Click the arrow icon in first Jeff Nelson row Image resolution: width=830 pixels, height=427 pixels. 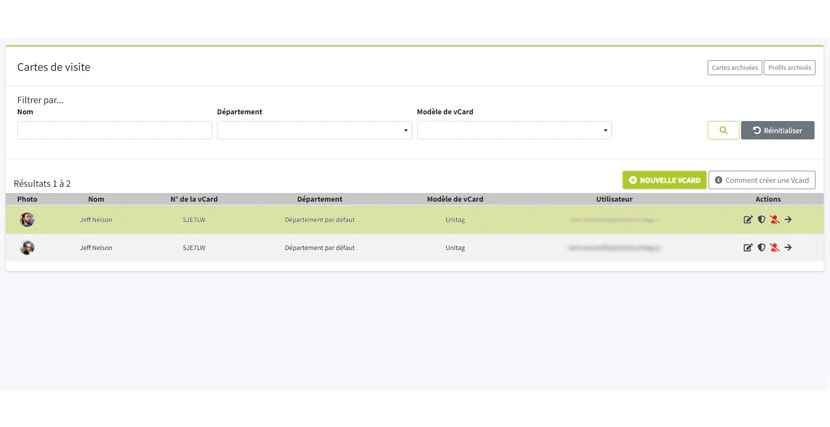(788, 220)
